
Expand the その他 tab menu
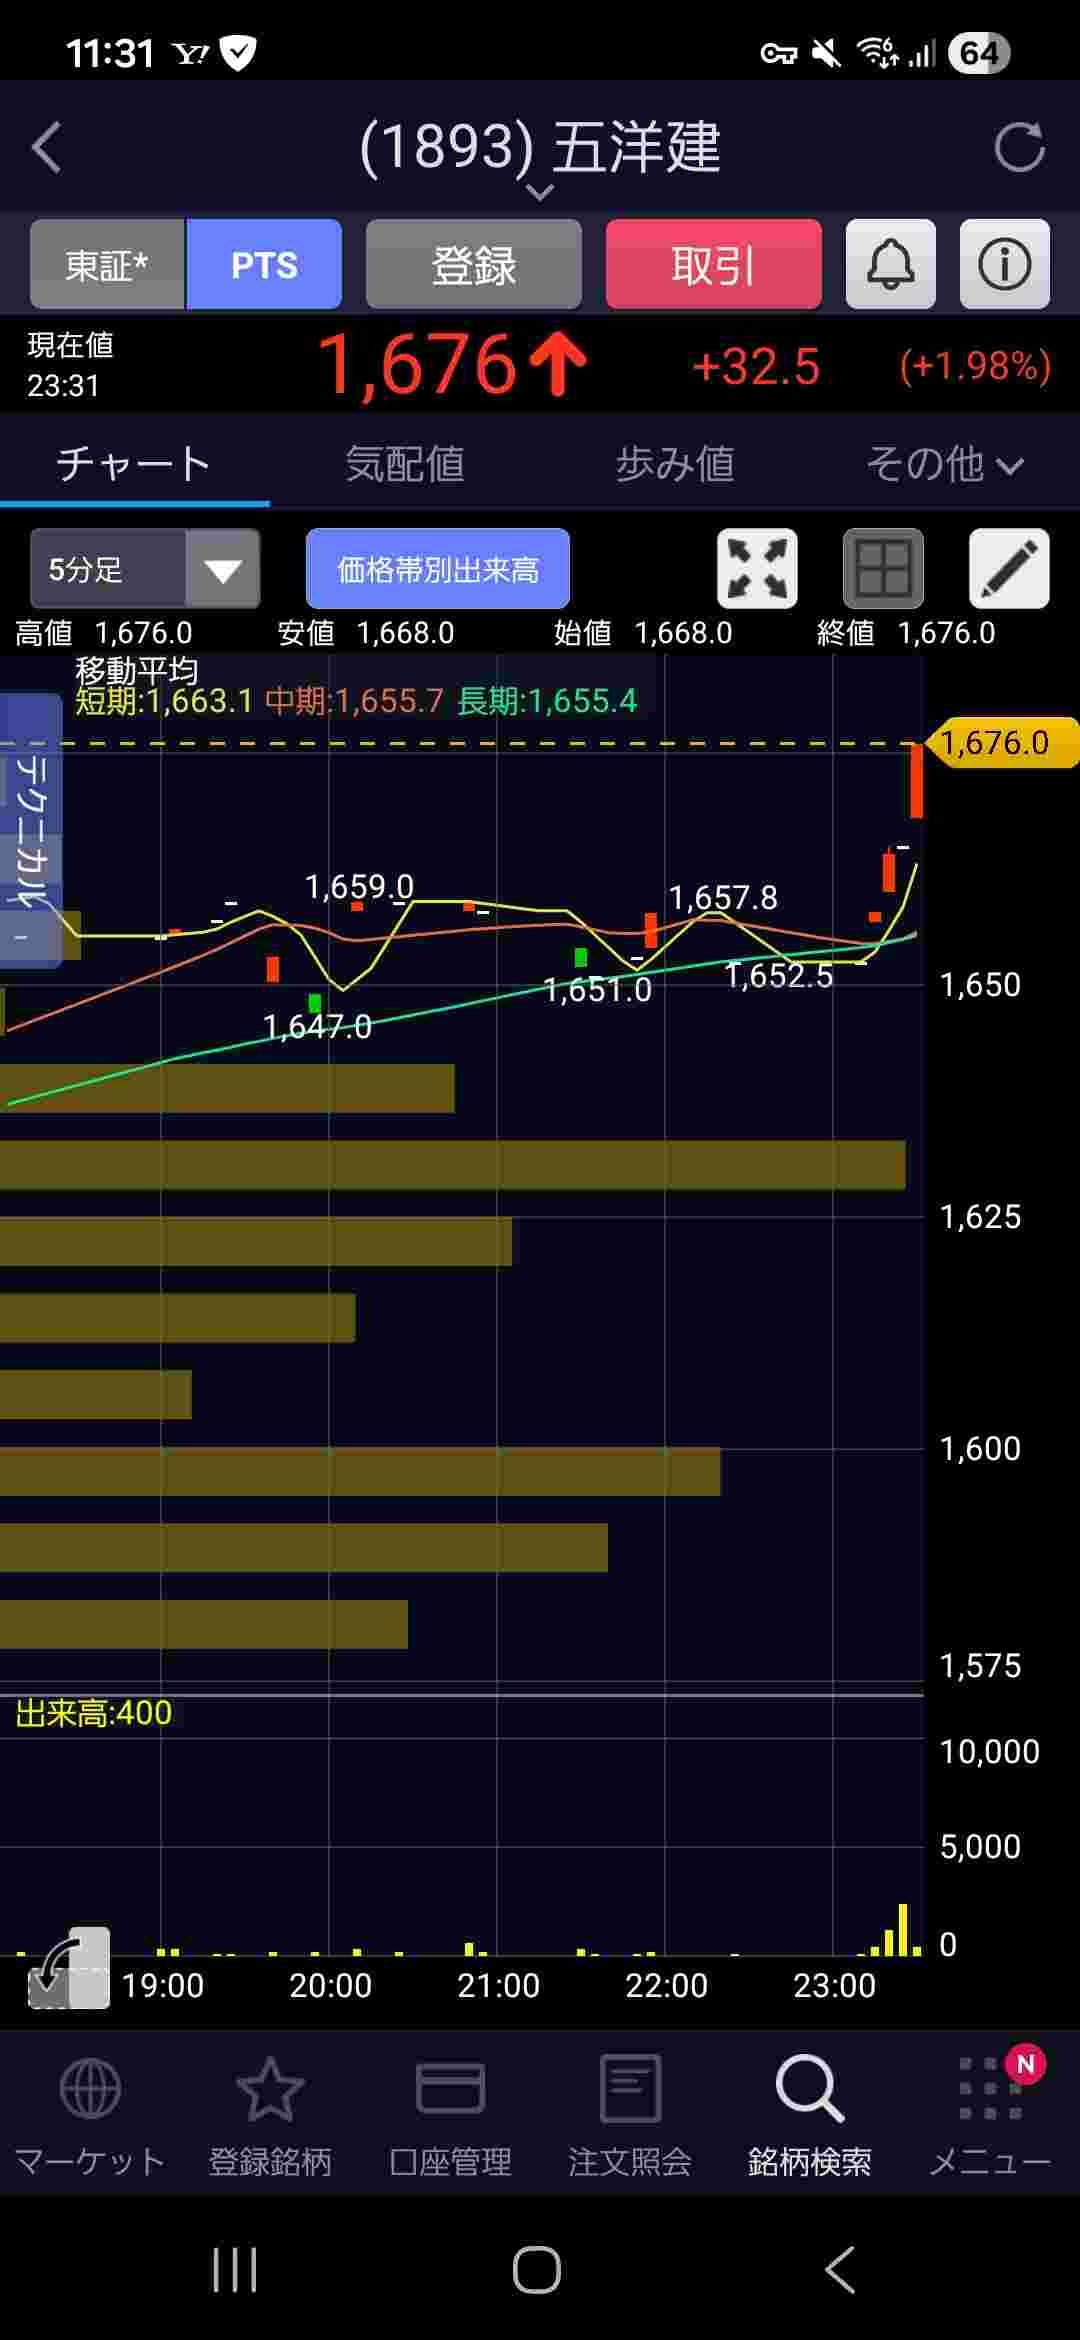pyautogui.click(x=944, y=464)
